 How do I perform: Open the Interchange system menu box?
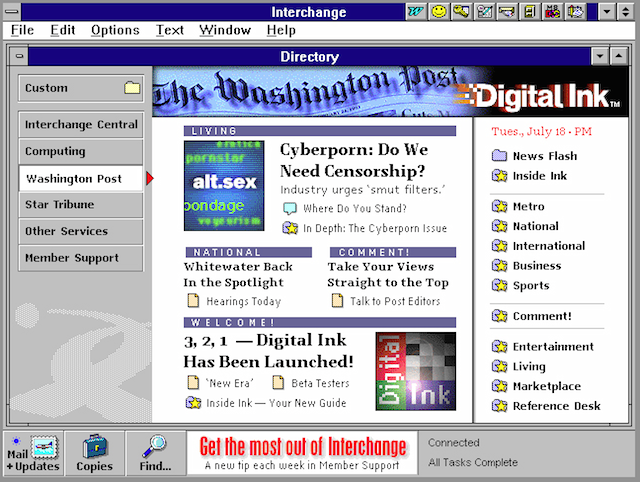(11, 12)
